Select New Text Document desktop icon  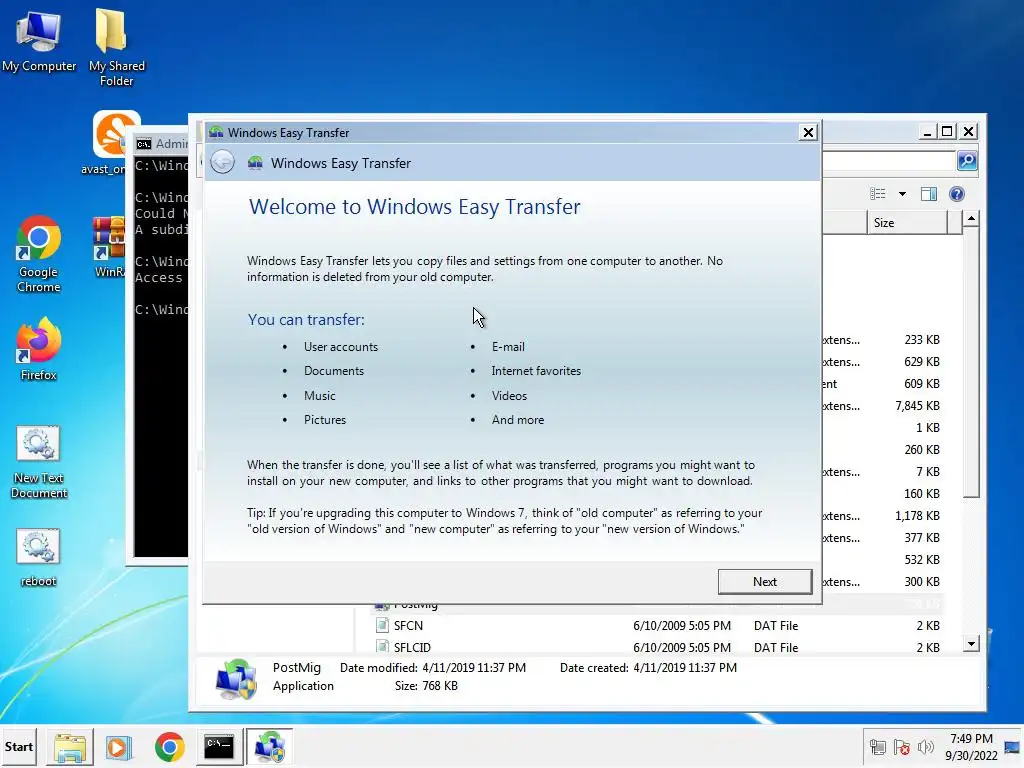tap(39, 462)
